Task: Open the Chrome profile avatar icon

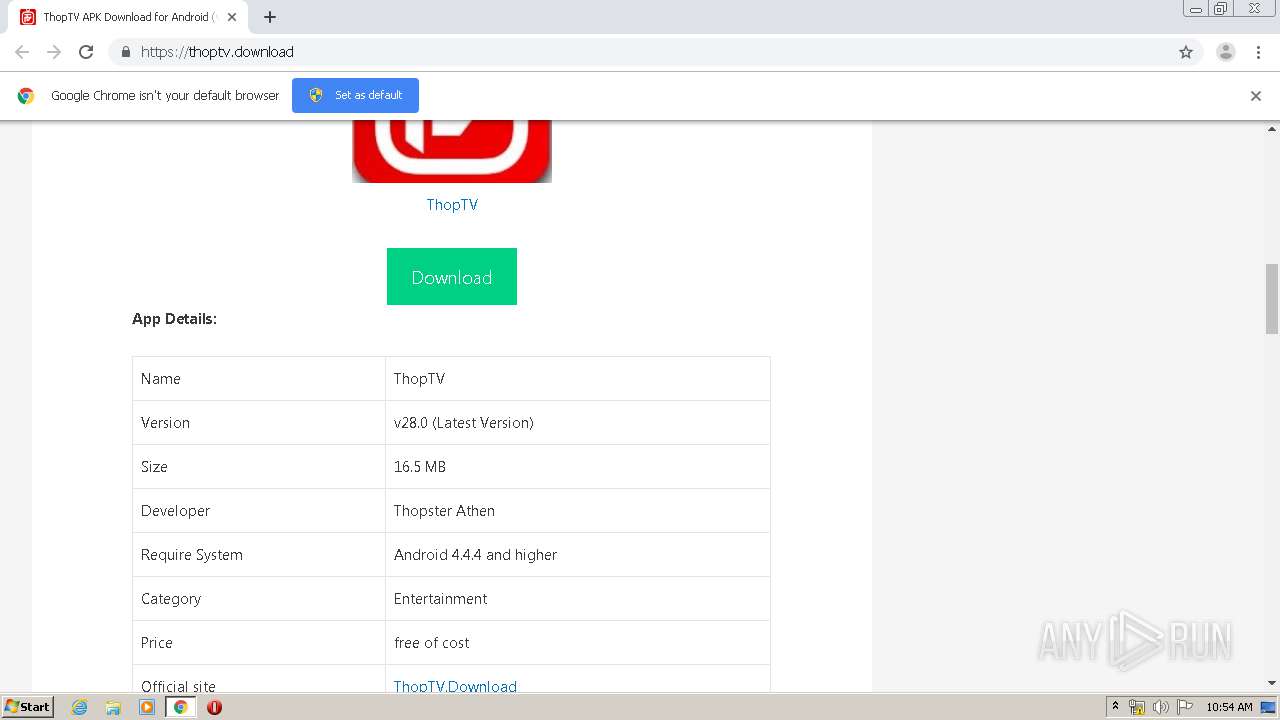Action: (1226, 52)
